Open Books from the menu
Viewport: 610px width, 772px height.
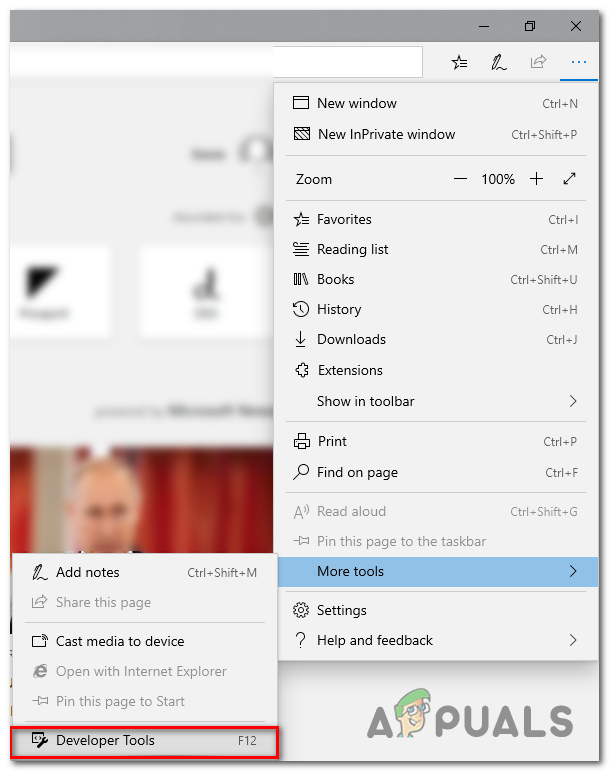(436, 279)
